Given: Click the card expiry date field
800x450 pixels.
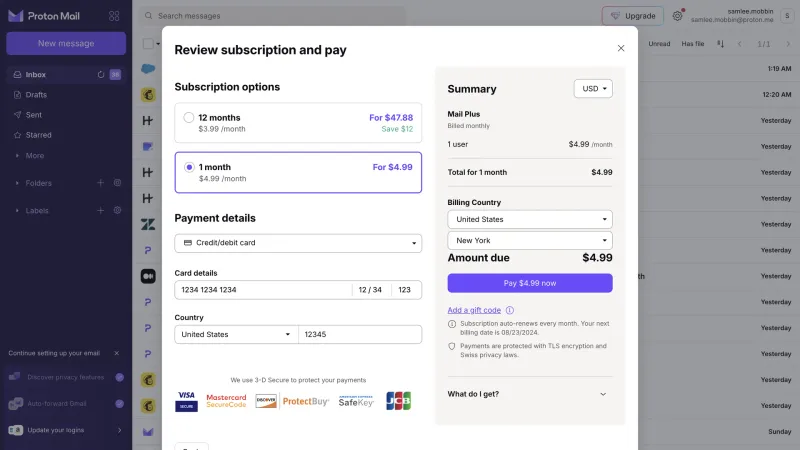Looking at the screenshot, I should tap(370, 290).
